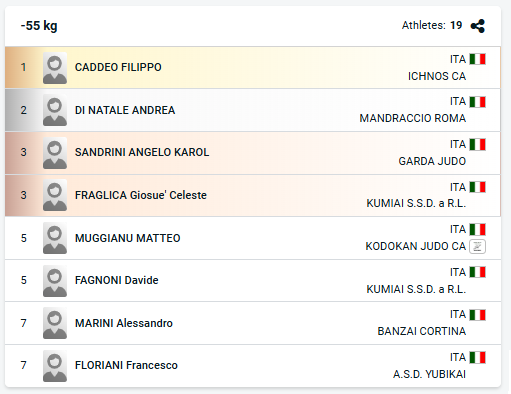Click the MANDRACCIO ROMA club label
This screenshot has width=511, height=394.
(412, 118)
